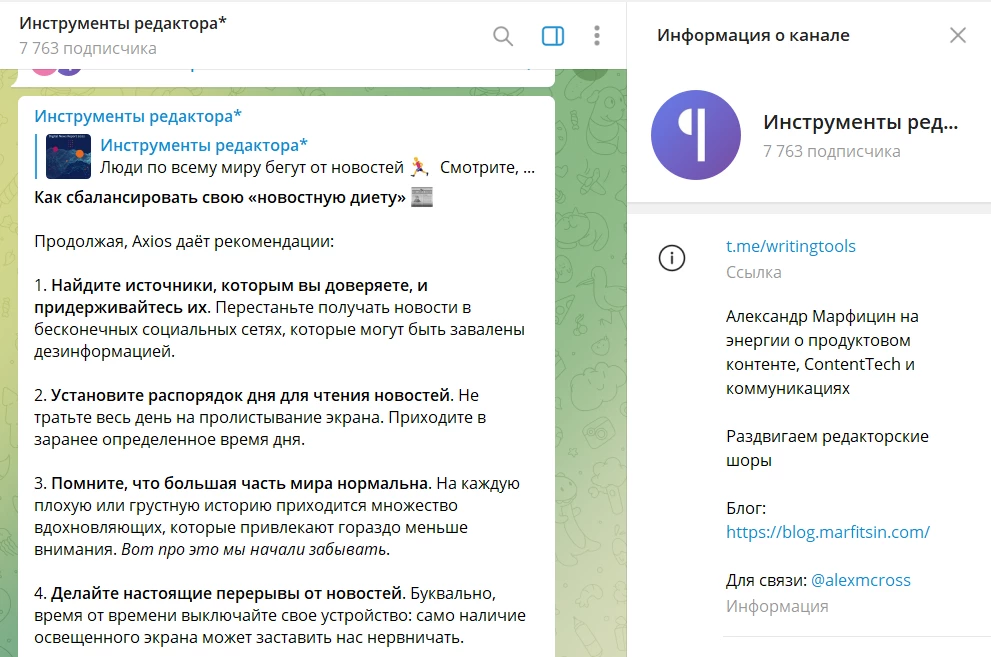
Task: Click the running person emoji in quote
Action: coord(420,167)
